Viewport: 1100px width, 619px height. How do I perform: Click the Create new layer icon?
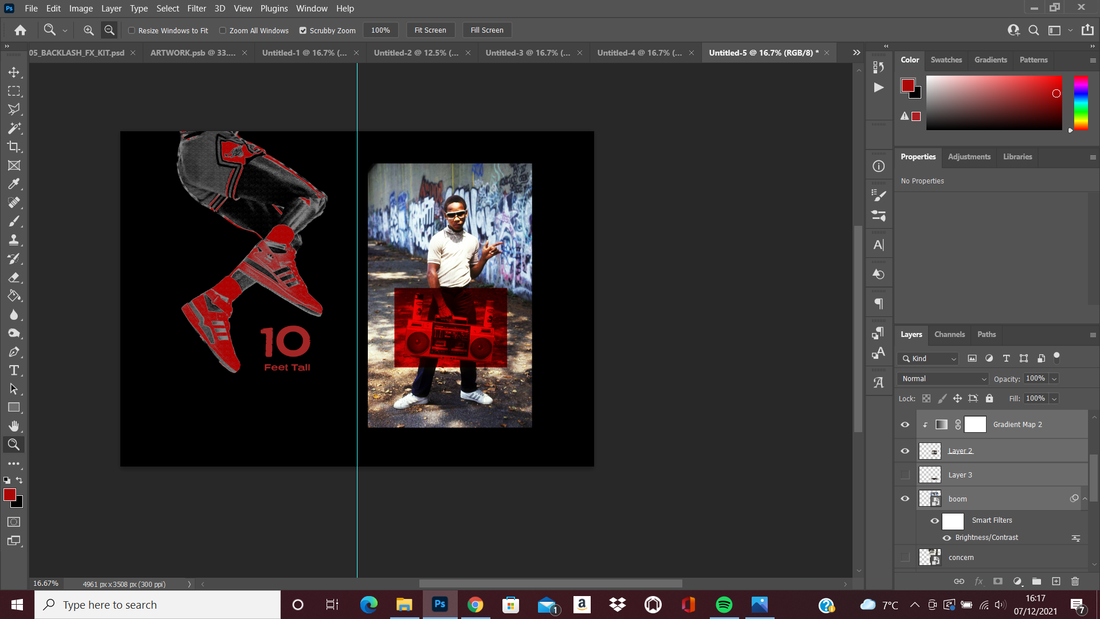[1056, 581]
